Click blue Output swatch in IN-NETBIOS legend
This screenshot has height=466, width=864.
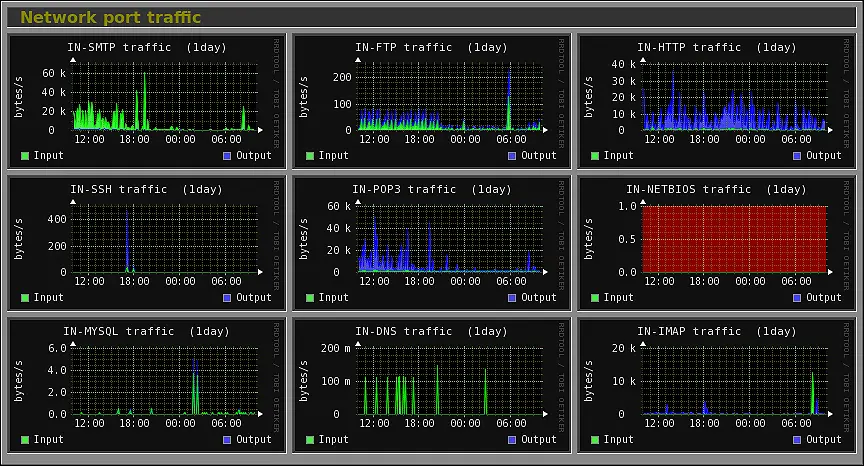pos(797,298)
